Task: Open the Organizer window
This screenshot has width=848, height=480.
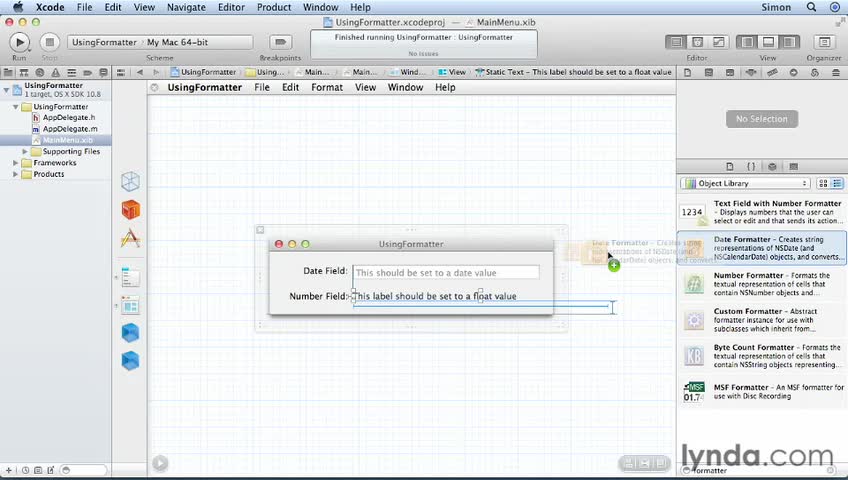Action: coord(824,42)
